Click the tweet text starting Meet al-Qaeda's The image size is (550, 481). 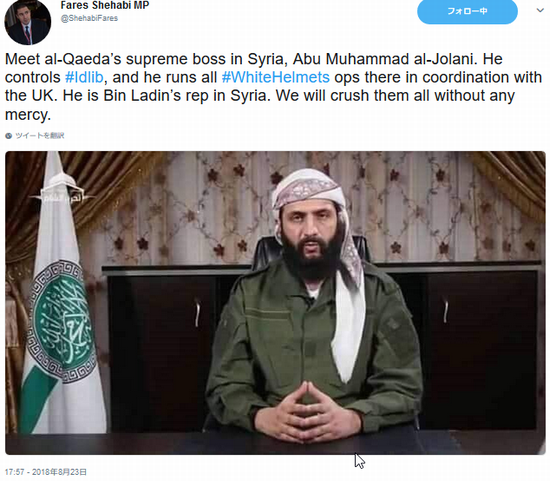click(273, 86)
